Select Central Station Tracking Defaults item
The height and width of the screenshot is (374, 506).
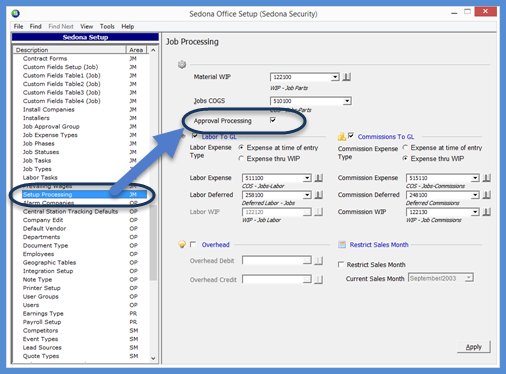coord(70,211)
